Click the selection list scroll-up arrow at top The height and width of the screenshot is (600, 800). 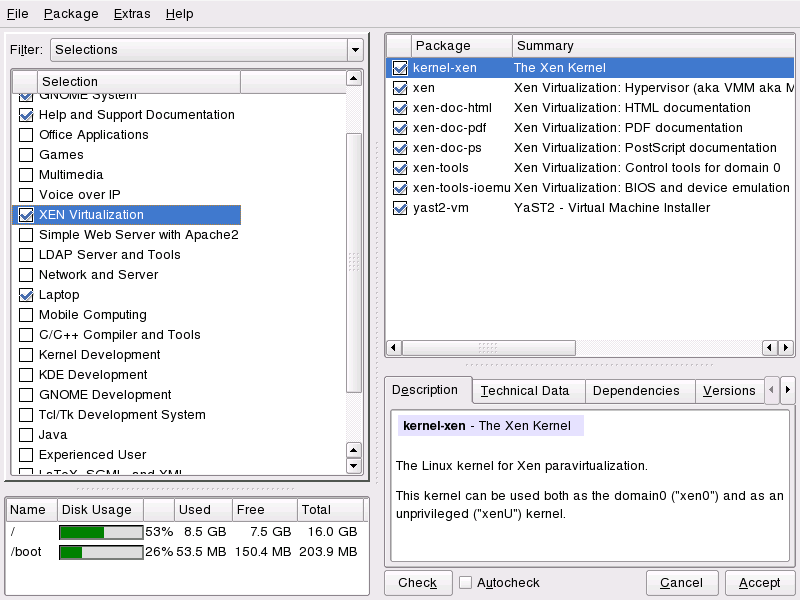coord(354,78)
